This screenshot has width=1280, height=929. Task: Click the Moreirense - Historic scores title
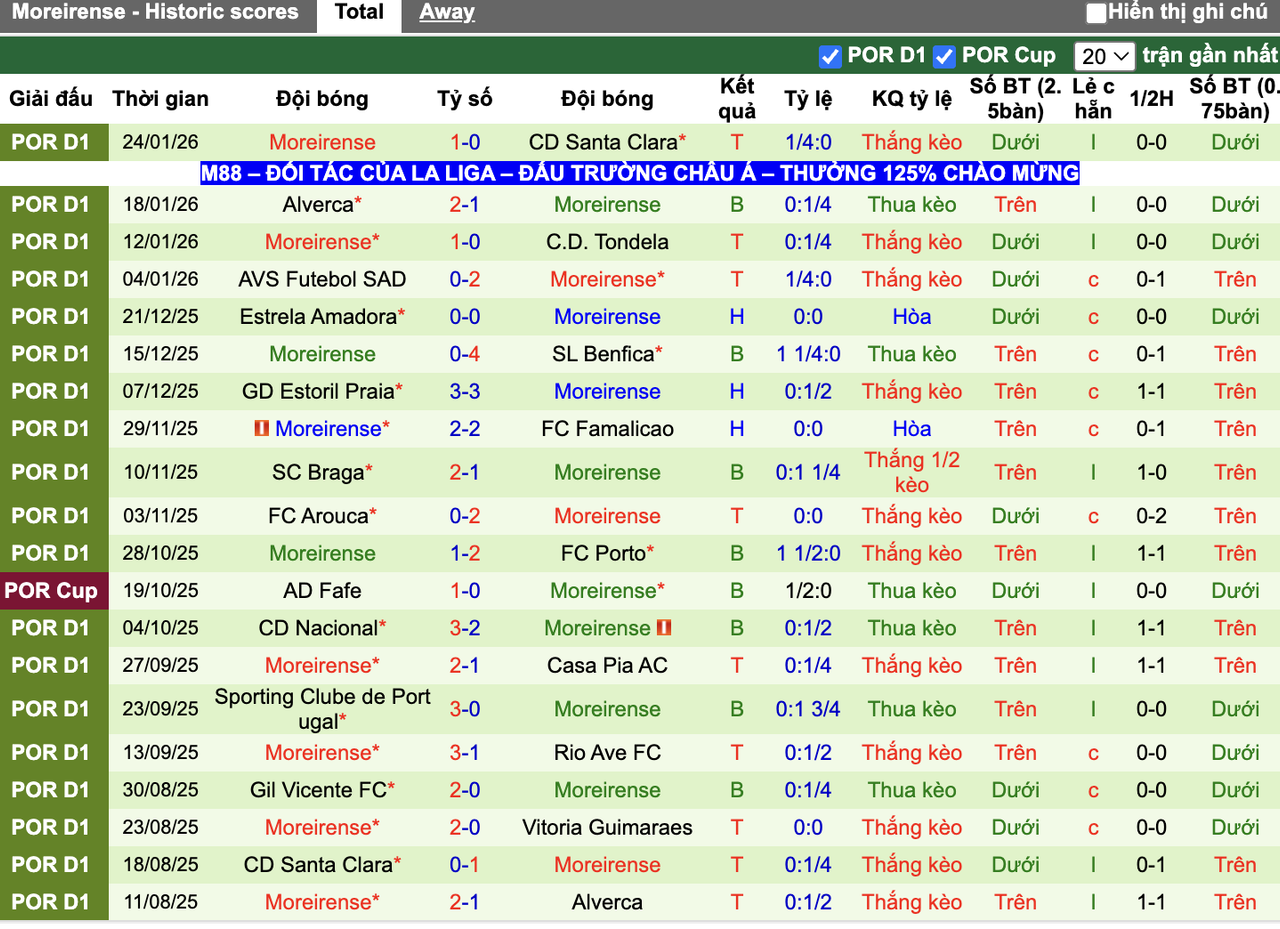coord(155,13)
